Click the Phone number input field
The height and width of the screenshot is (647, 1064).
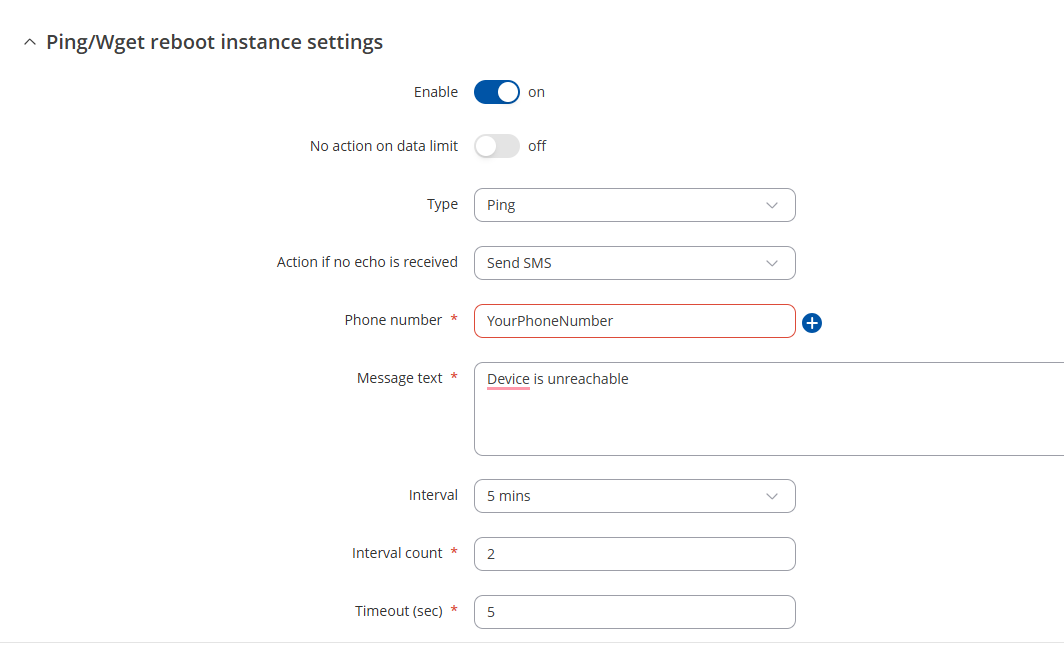(x=634, y=321)
